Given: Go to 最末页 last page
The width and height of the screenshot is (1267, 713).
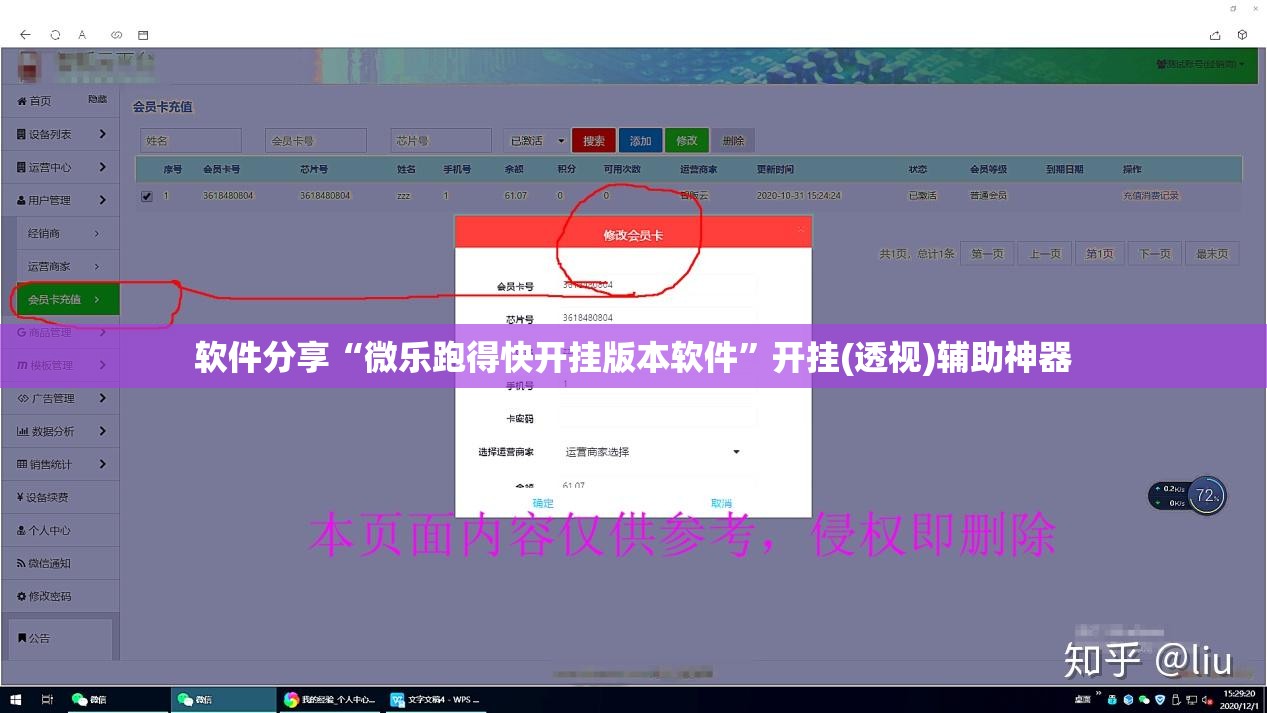Looking at the screenshot, I should [x=1211, y=254].
